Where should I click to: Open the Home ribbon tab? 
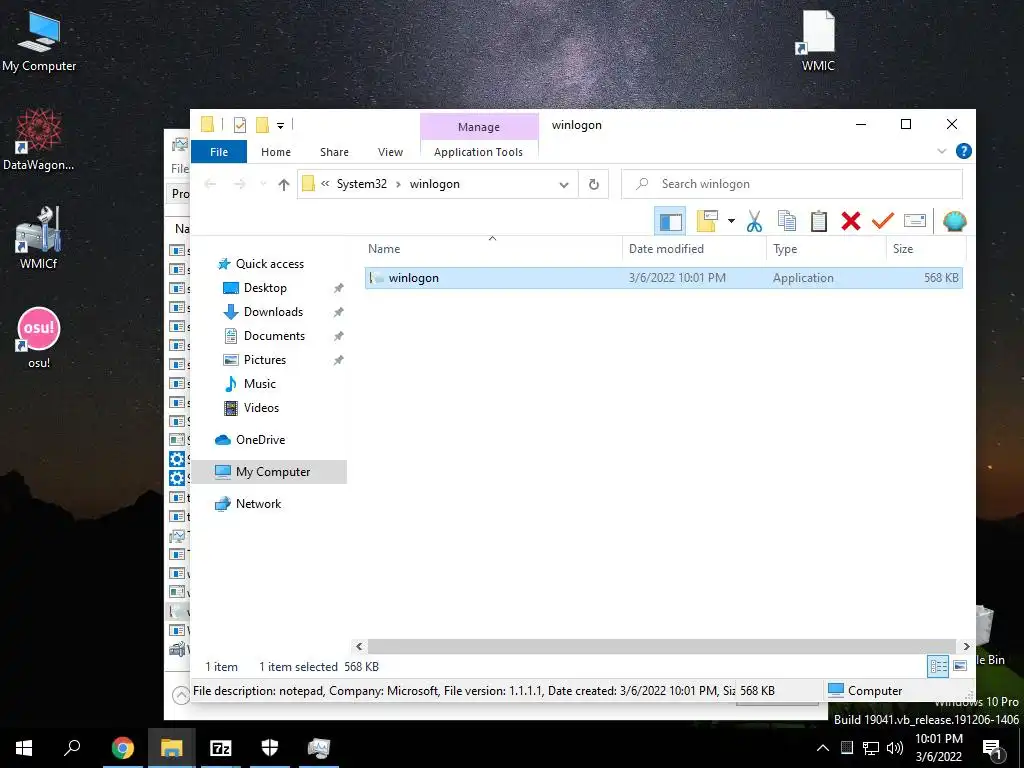click(276, 152)
